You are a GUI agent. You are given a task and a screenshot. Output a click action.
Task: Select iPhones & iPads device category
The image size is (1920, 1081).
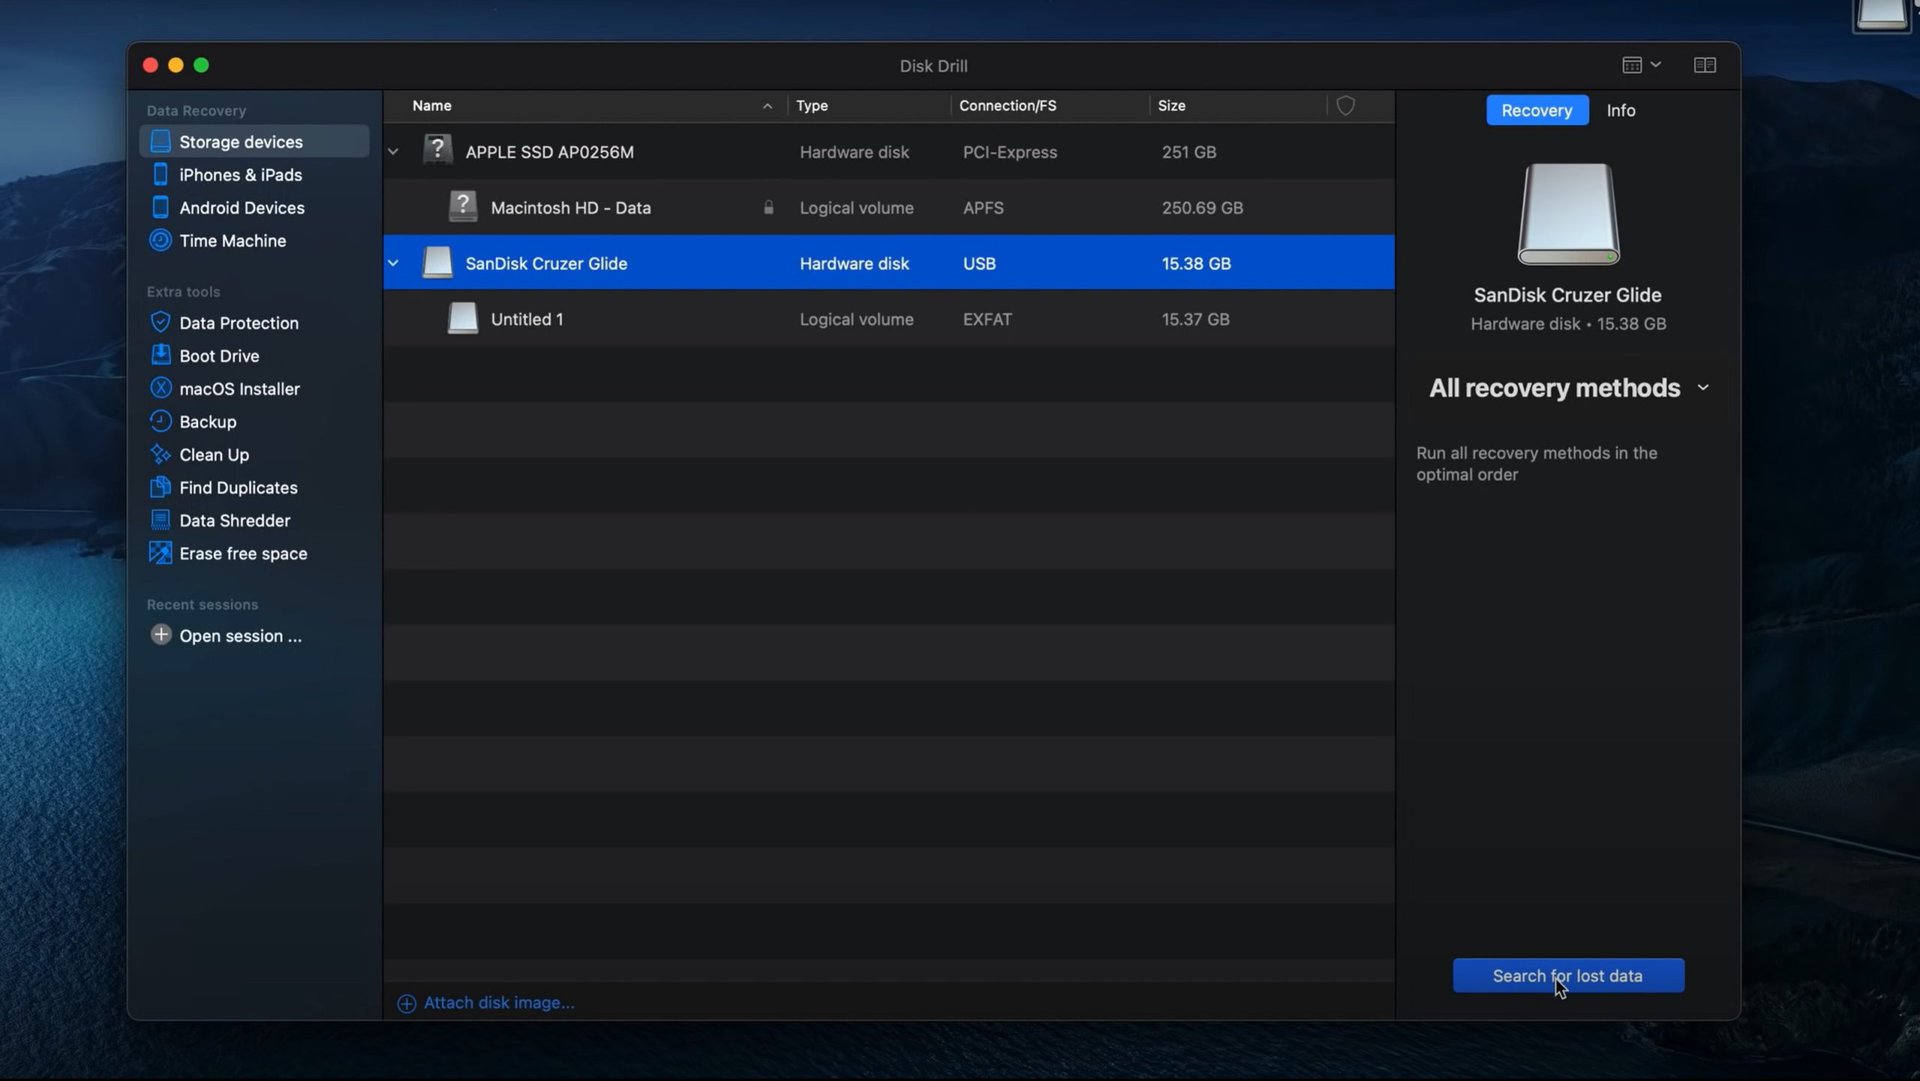241,174
